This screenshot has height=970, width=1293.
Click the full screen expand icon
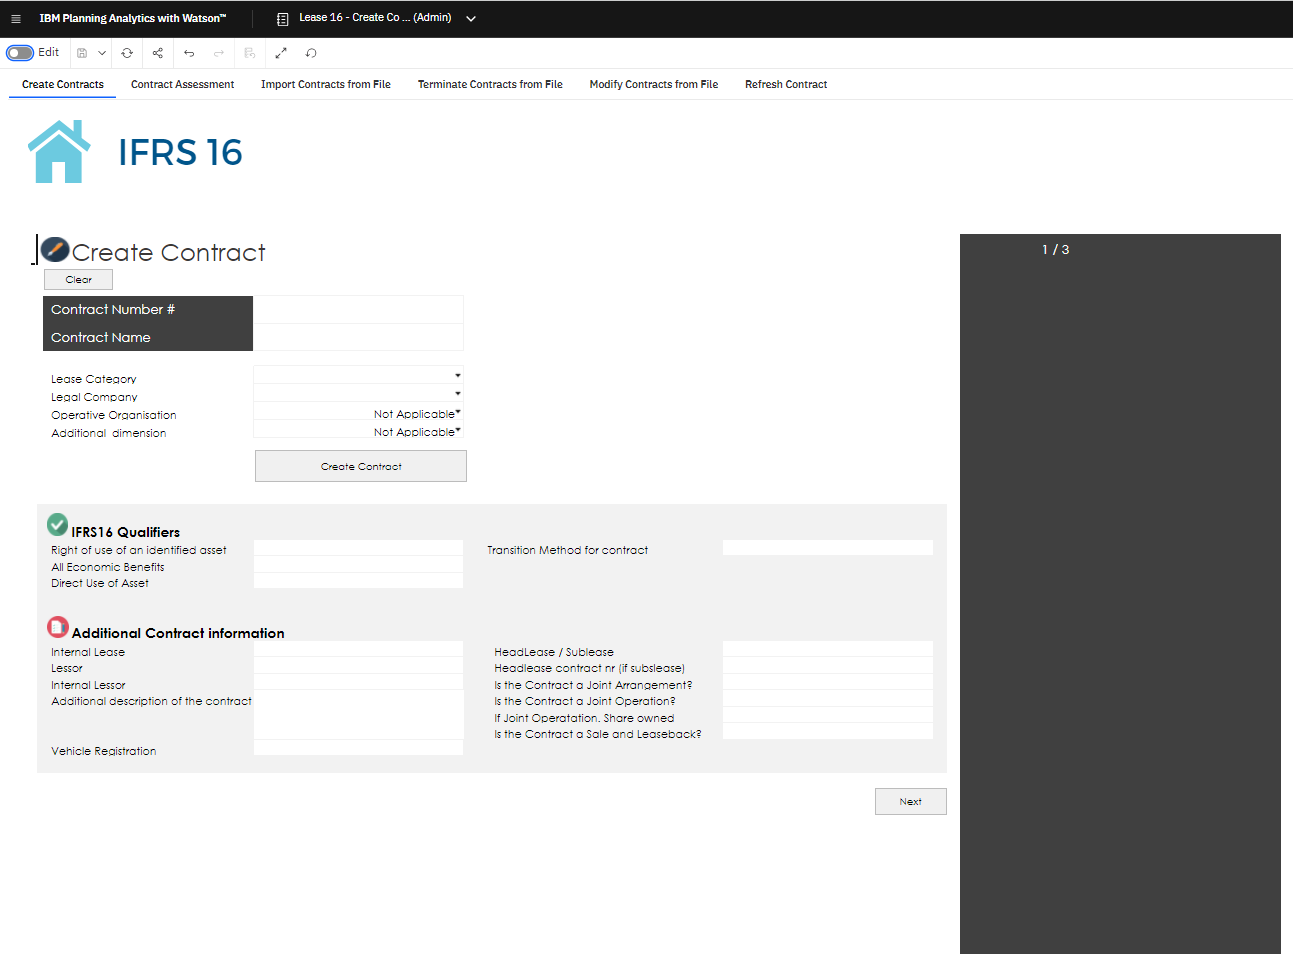pyautogui.click(x=281, y=53)
